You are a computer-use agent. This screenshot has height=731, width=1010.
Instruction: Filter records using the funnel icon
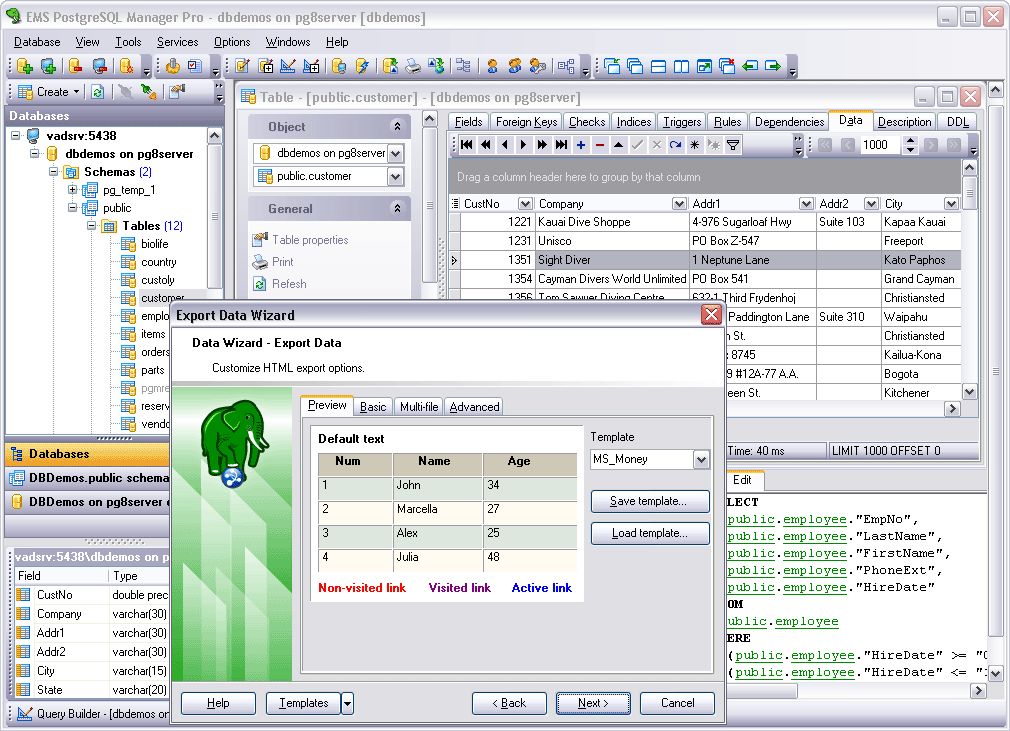pyautogui.click(x=734, y=145)
